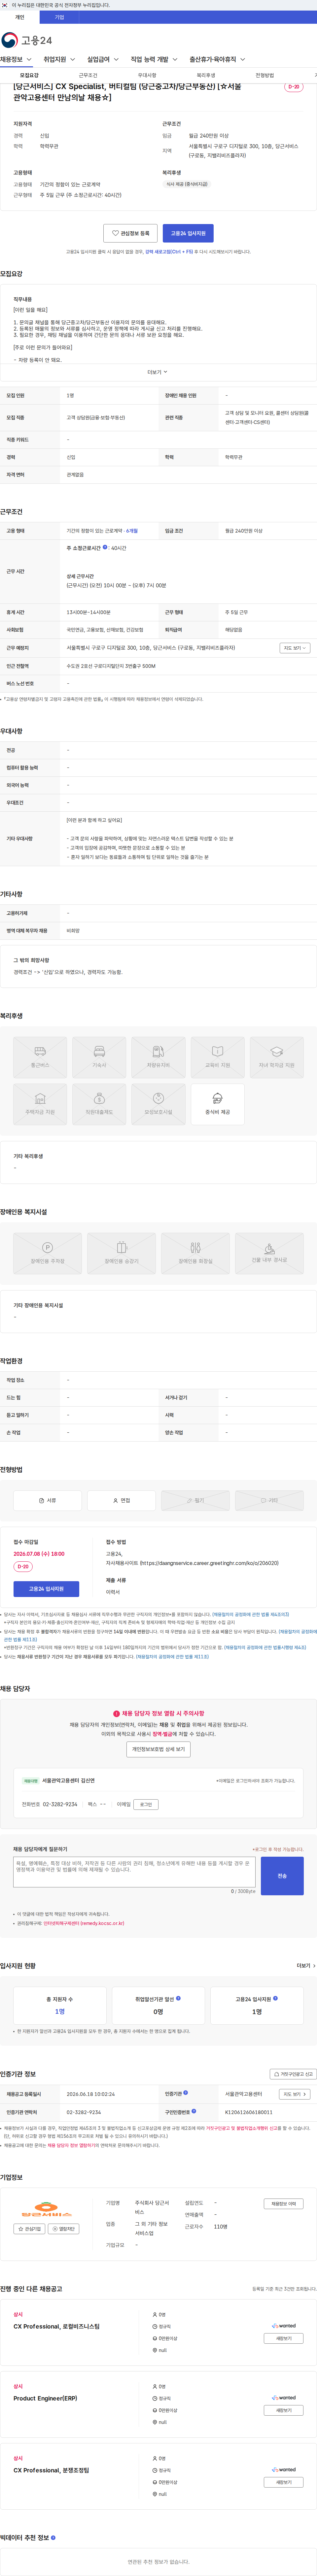The height and width of the screenshot is (2576, 317).
Task: Click the 차량유지비 benefit icon
Action: (158, 1057)
